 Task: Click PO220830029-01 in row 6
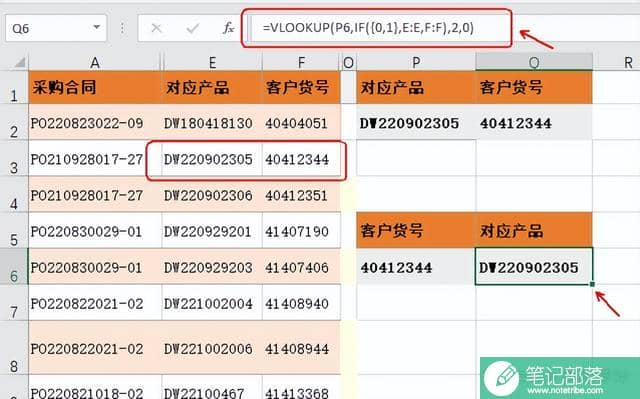(x=95, y=267)
